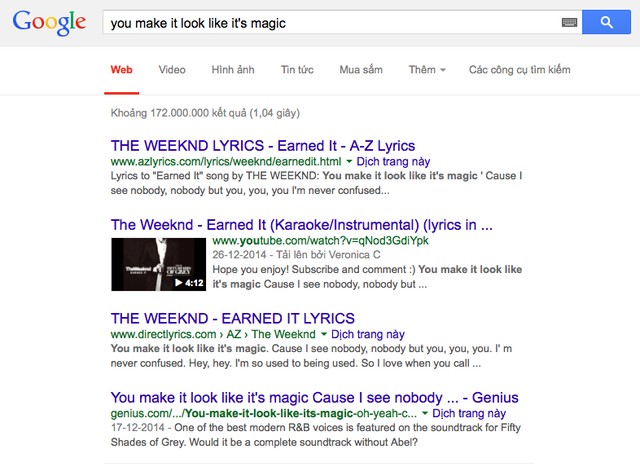Click the Earned It video thumbnail

(x=158, y=265)
